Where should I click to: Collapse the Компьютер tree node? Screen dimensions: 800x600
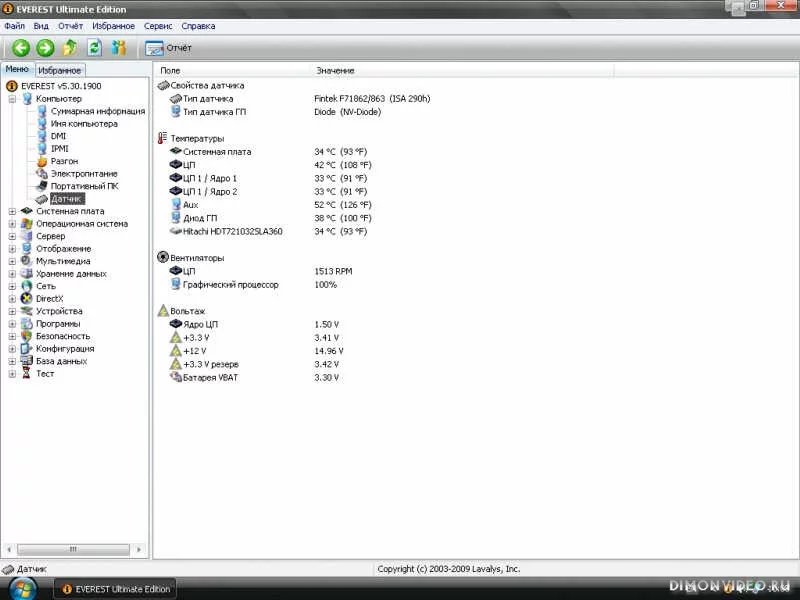pos(12,99)
